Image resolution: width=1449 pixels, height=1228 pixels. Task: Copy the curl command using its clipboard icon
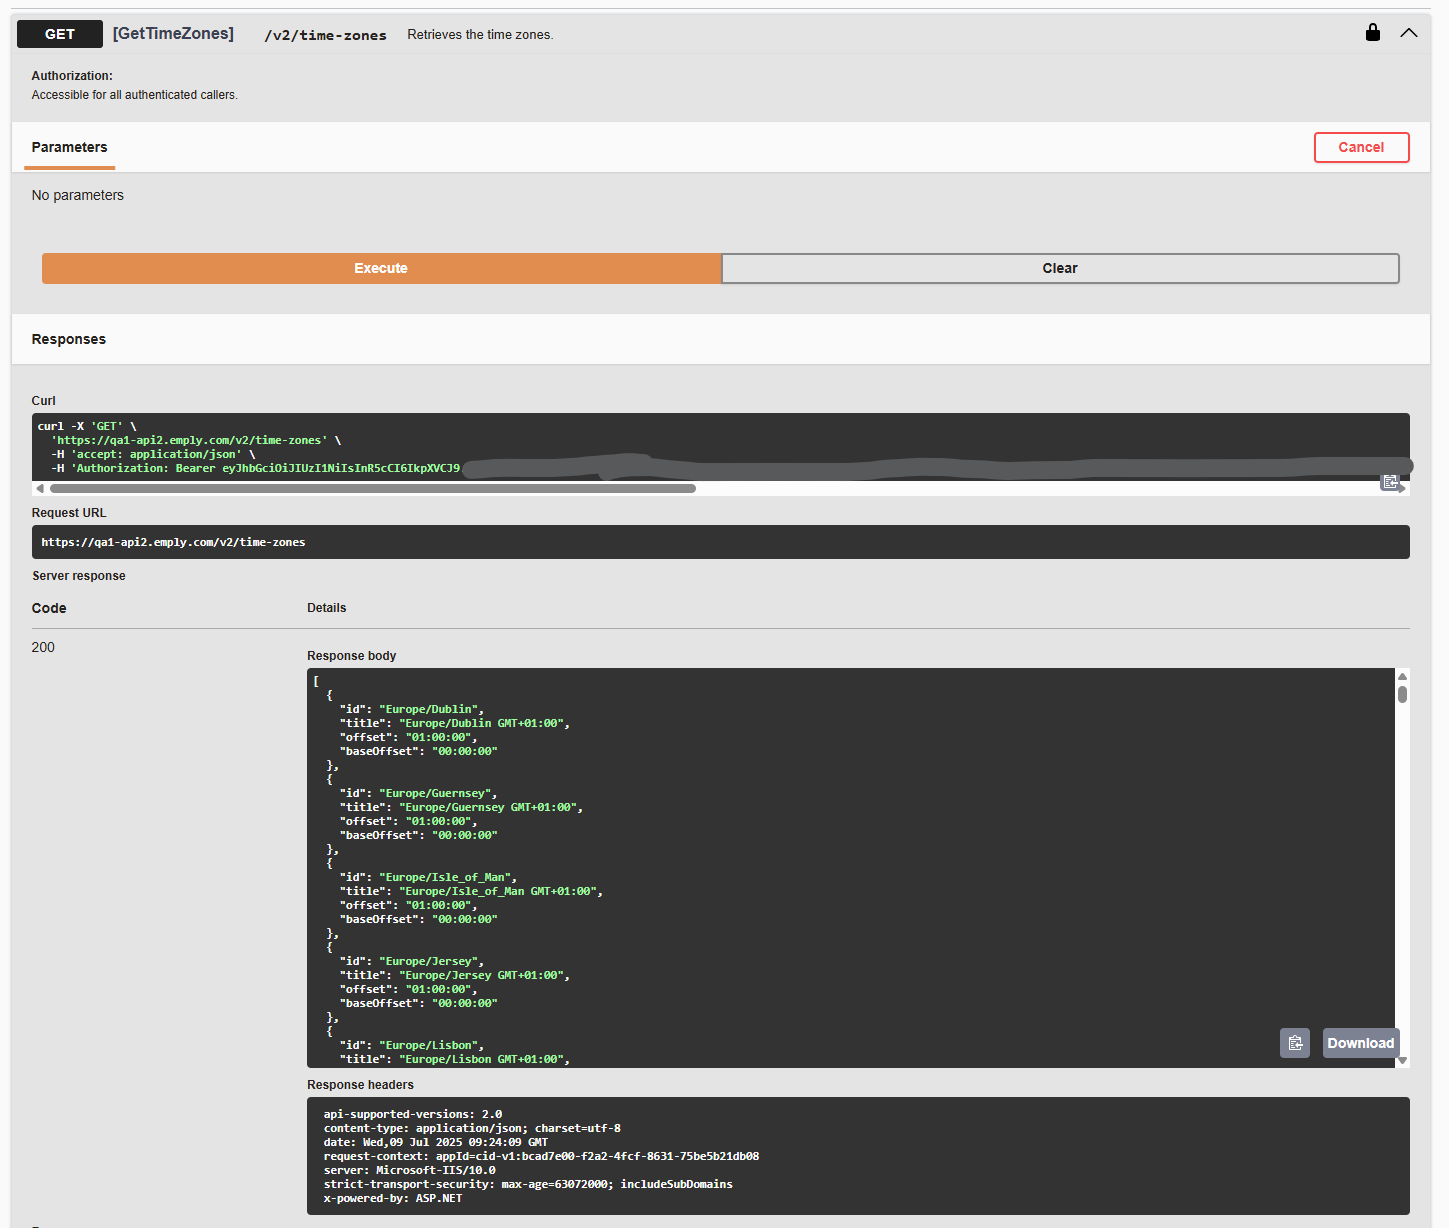[x=1391, y=482]
